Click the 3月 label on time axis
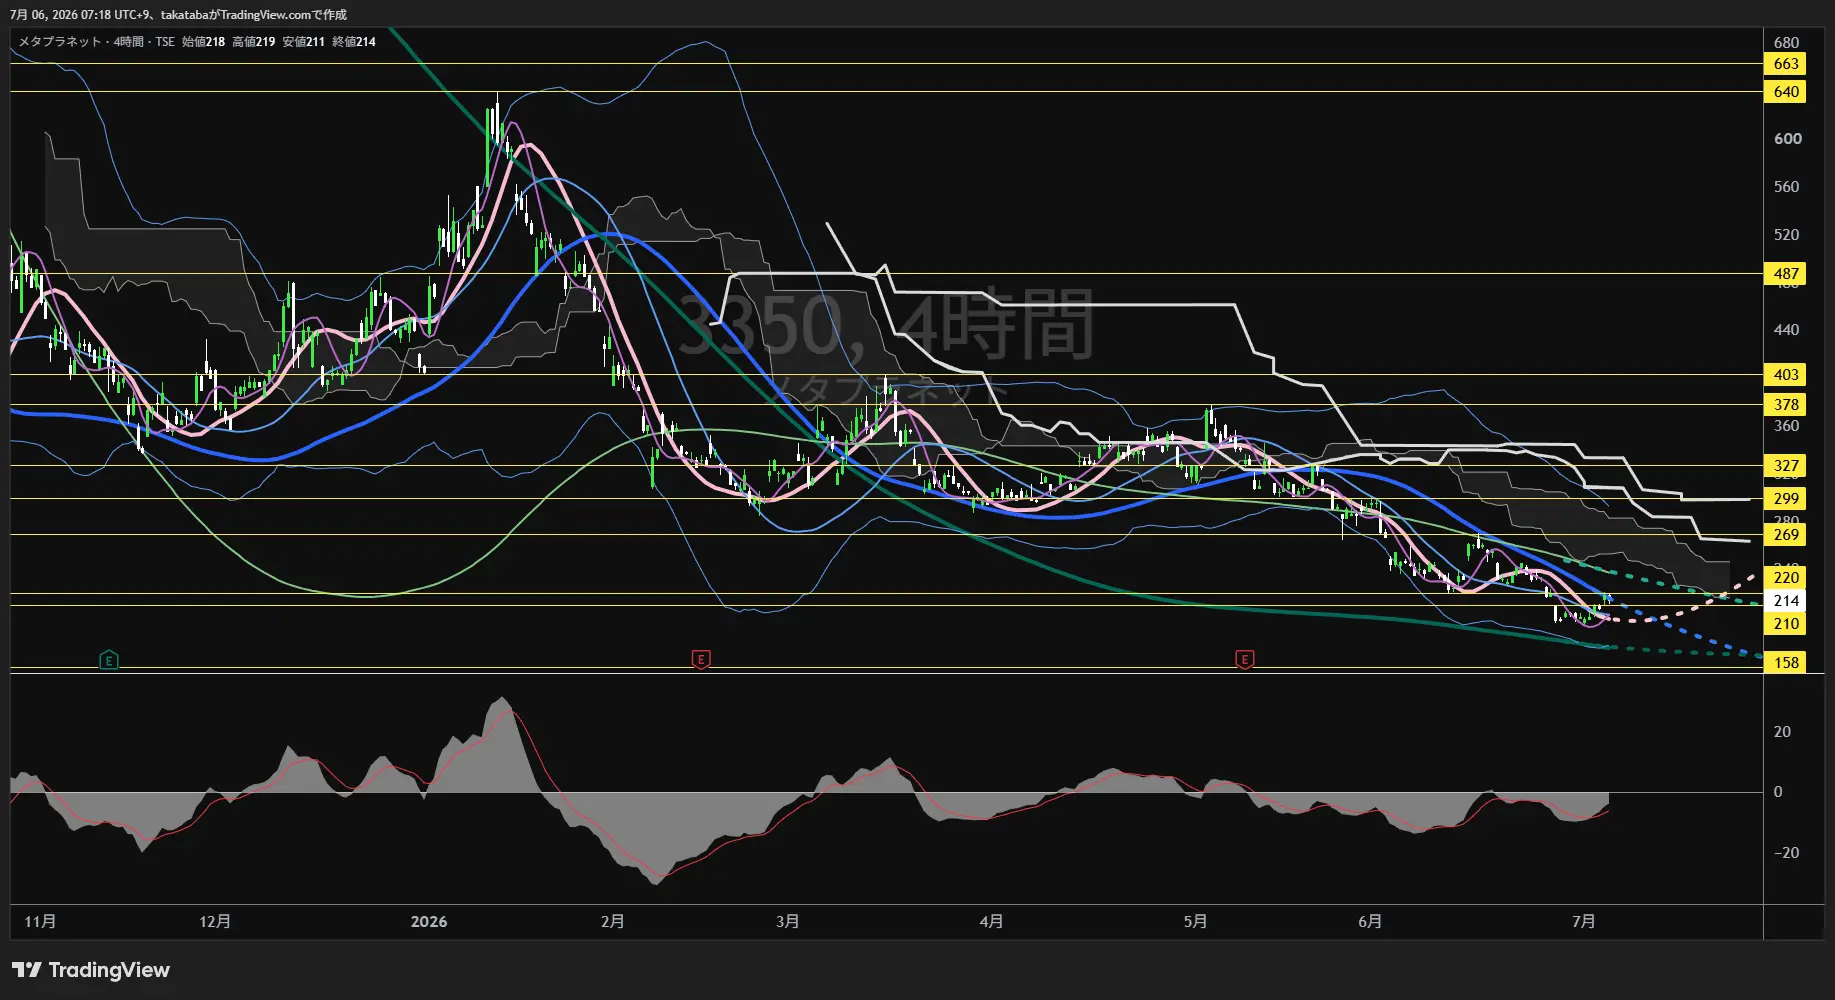1835x1000 pixels. [787, 922]
